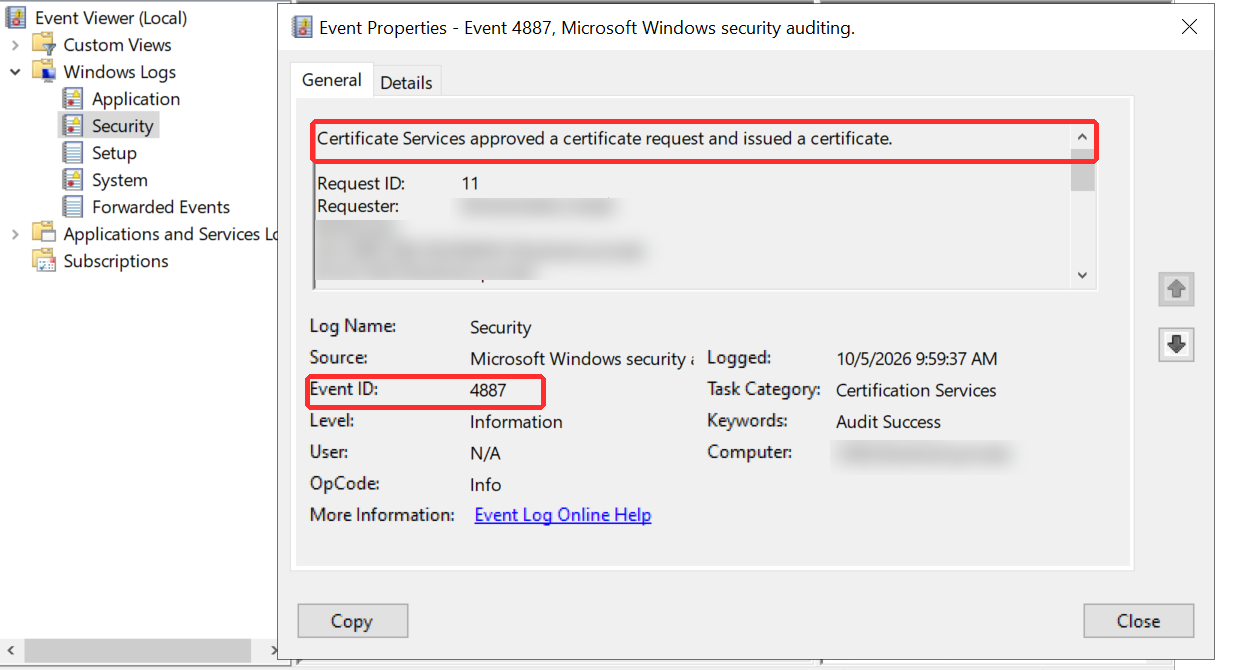Image resolution: width=1259 pixels, height=670 pixels.
Task: Click the event description text line
Action: coord(604,139)
